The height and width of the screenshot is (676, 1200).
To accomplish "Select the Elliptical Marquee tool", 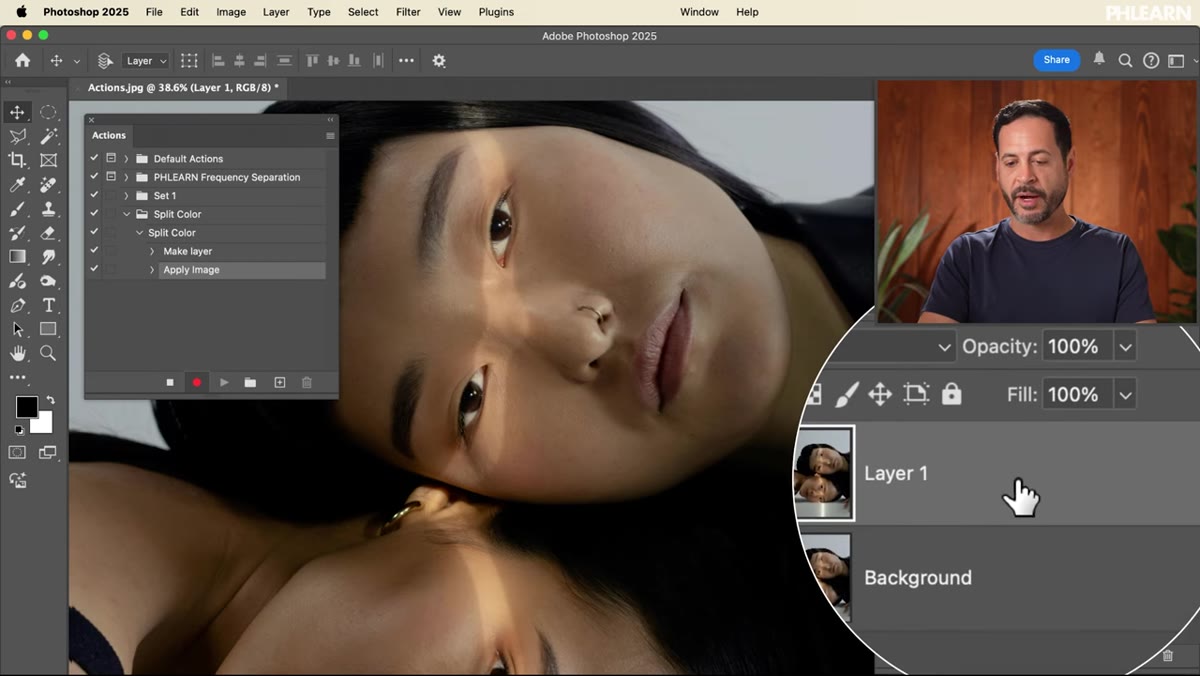I will pos(48,112).
